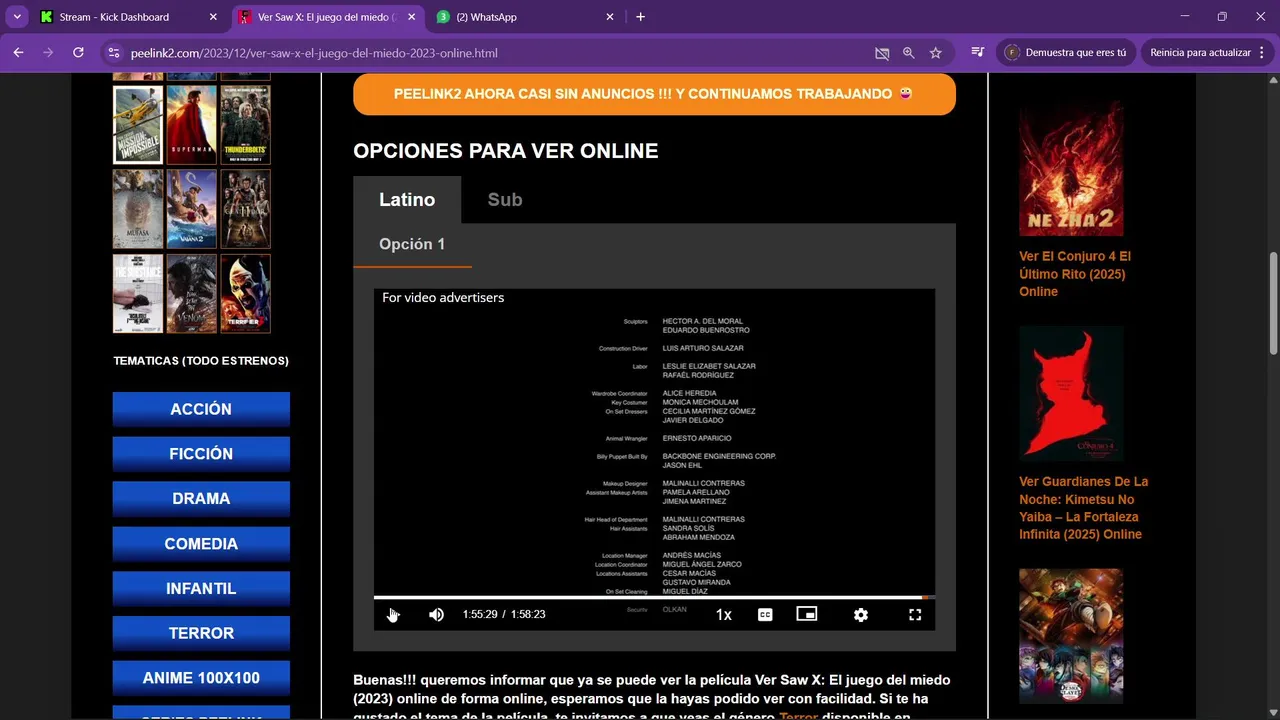Bookmark this page with star icon
Screen dimensions: 1280x720
point(936,53)
